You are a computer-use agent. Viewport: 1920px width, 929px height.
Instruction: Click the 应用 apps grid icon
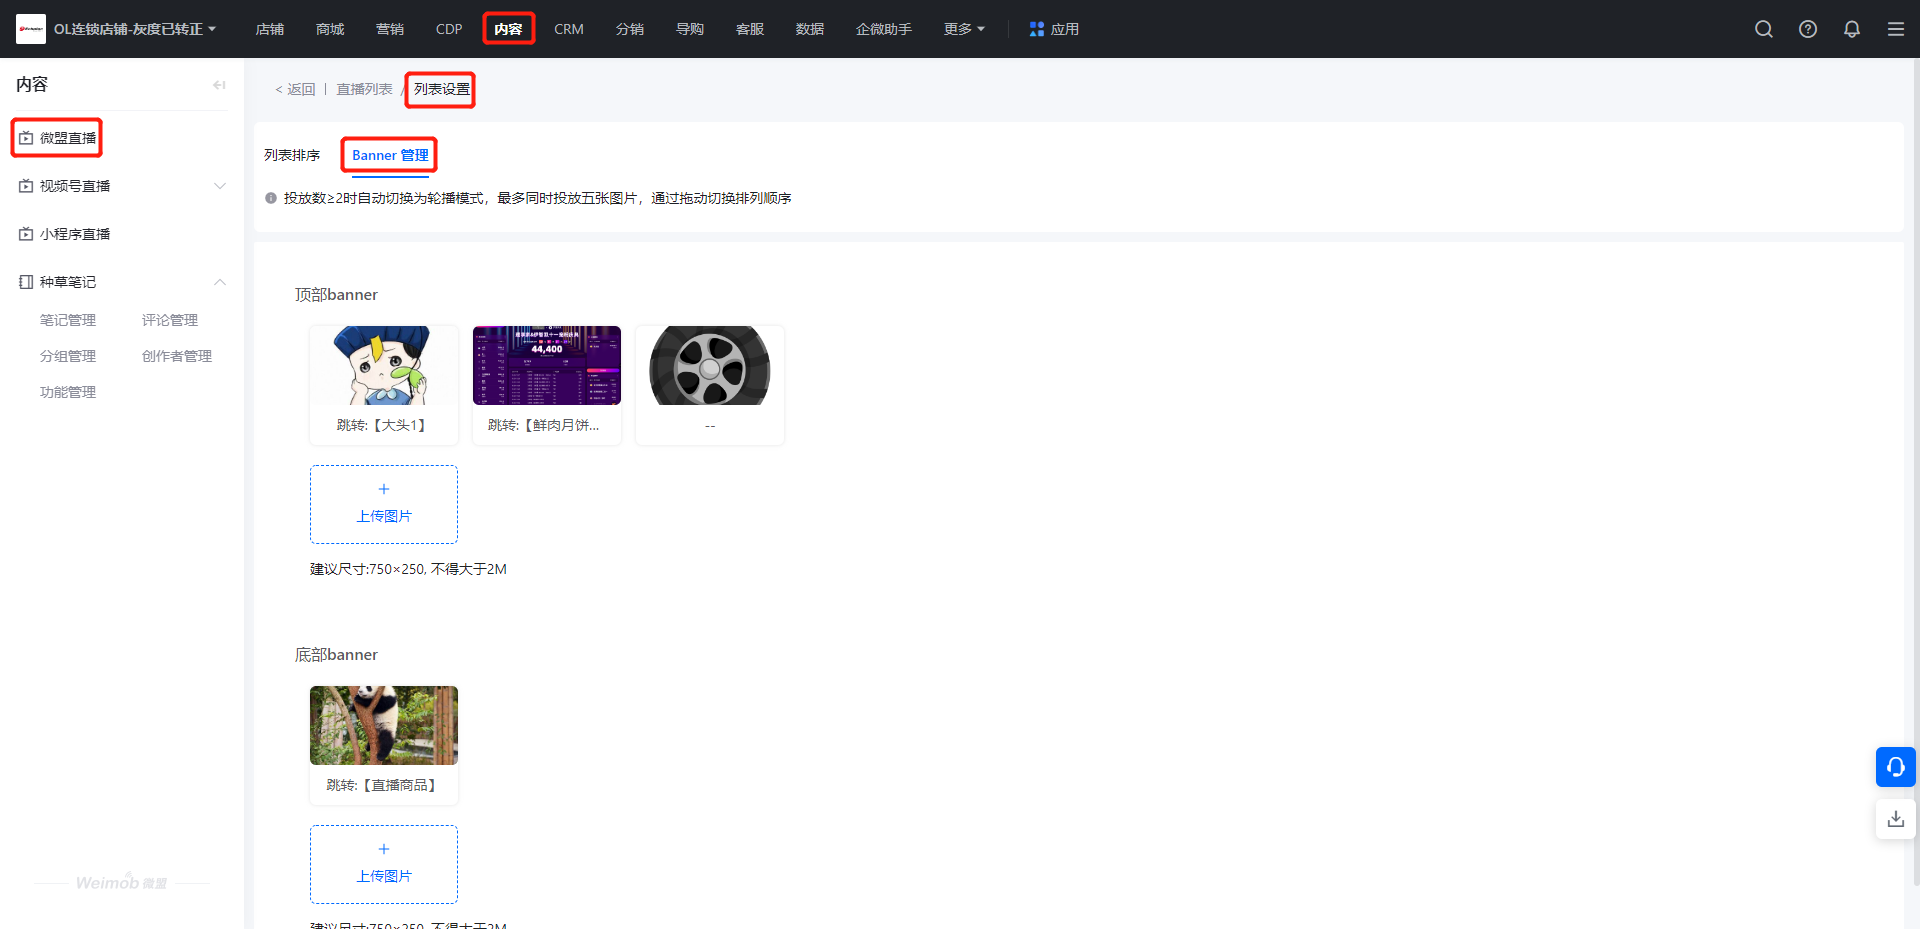[x=1037, y=29]
